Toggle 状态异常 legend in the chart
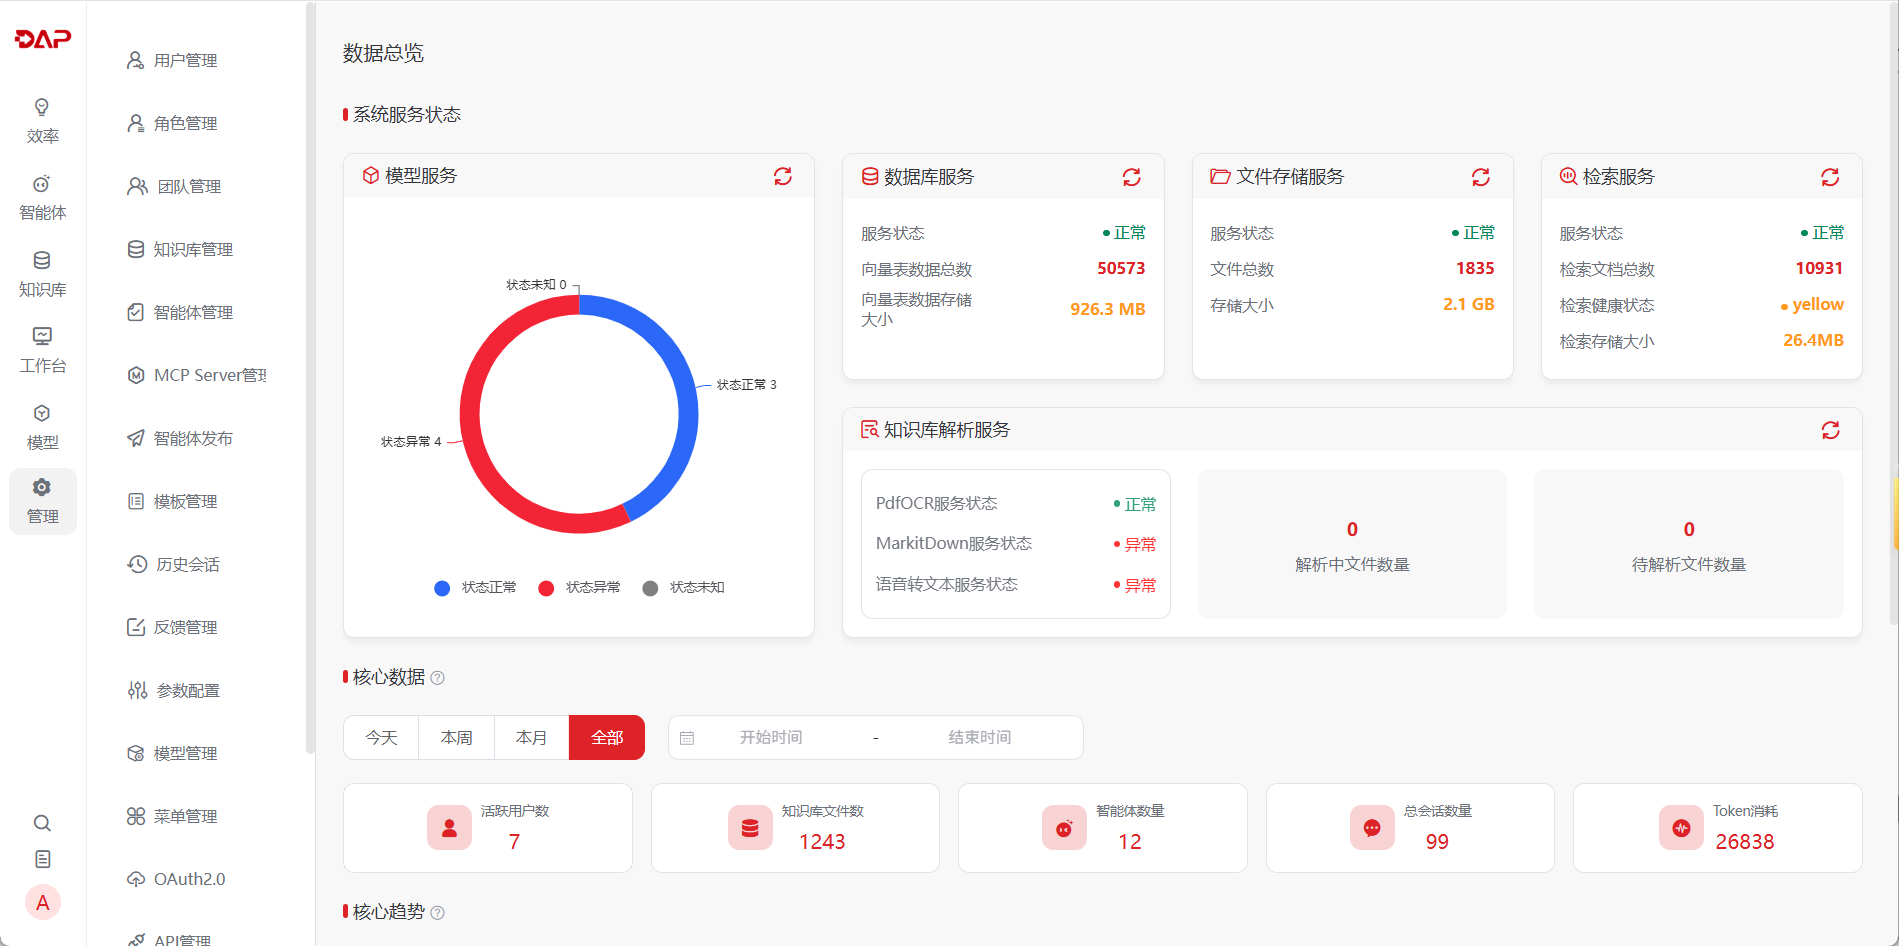 click(579, 588)
